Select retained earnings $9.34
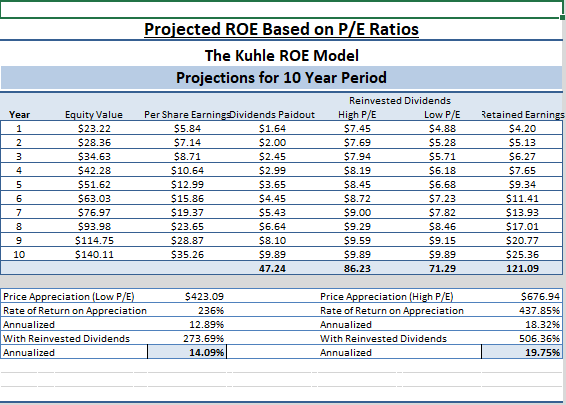566x405 pixels. (x=522, y=184)
